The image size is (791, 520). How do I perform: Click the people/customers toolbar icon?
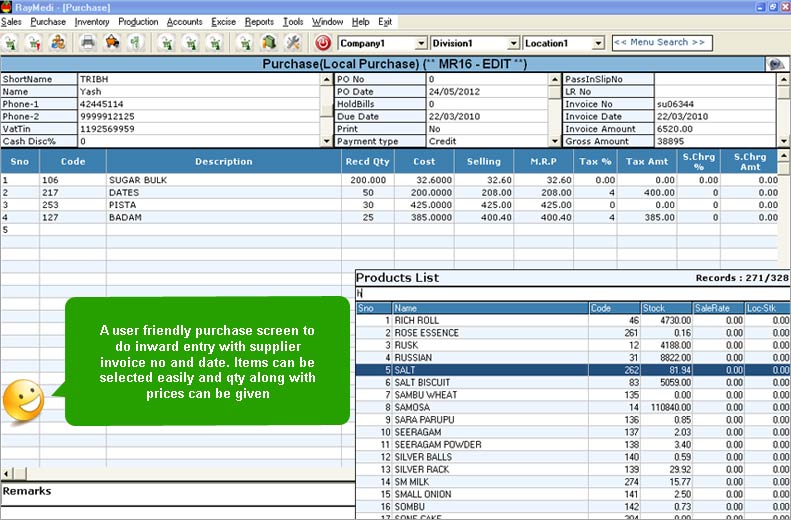[x=58, y=43]
